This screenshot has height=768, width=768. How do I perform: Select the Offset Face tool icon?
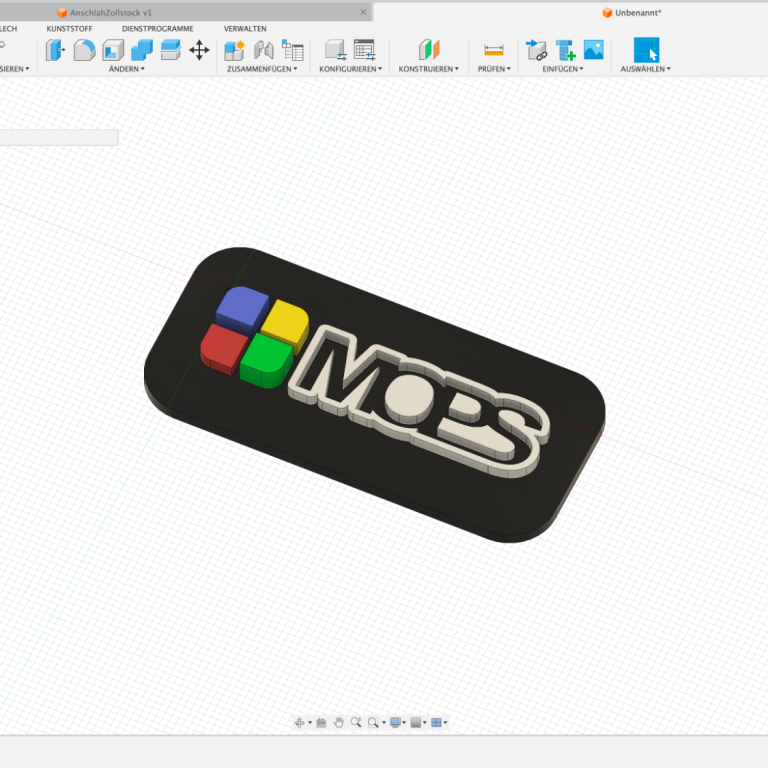tap(170, 50)
